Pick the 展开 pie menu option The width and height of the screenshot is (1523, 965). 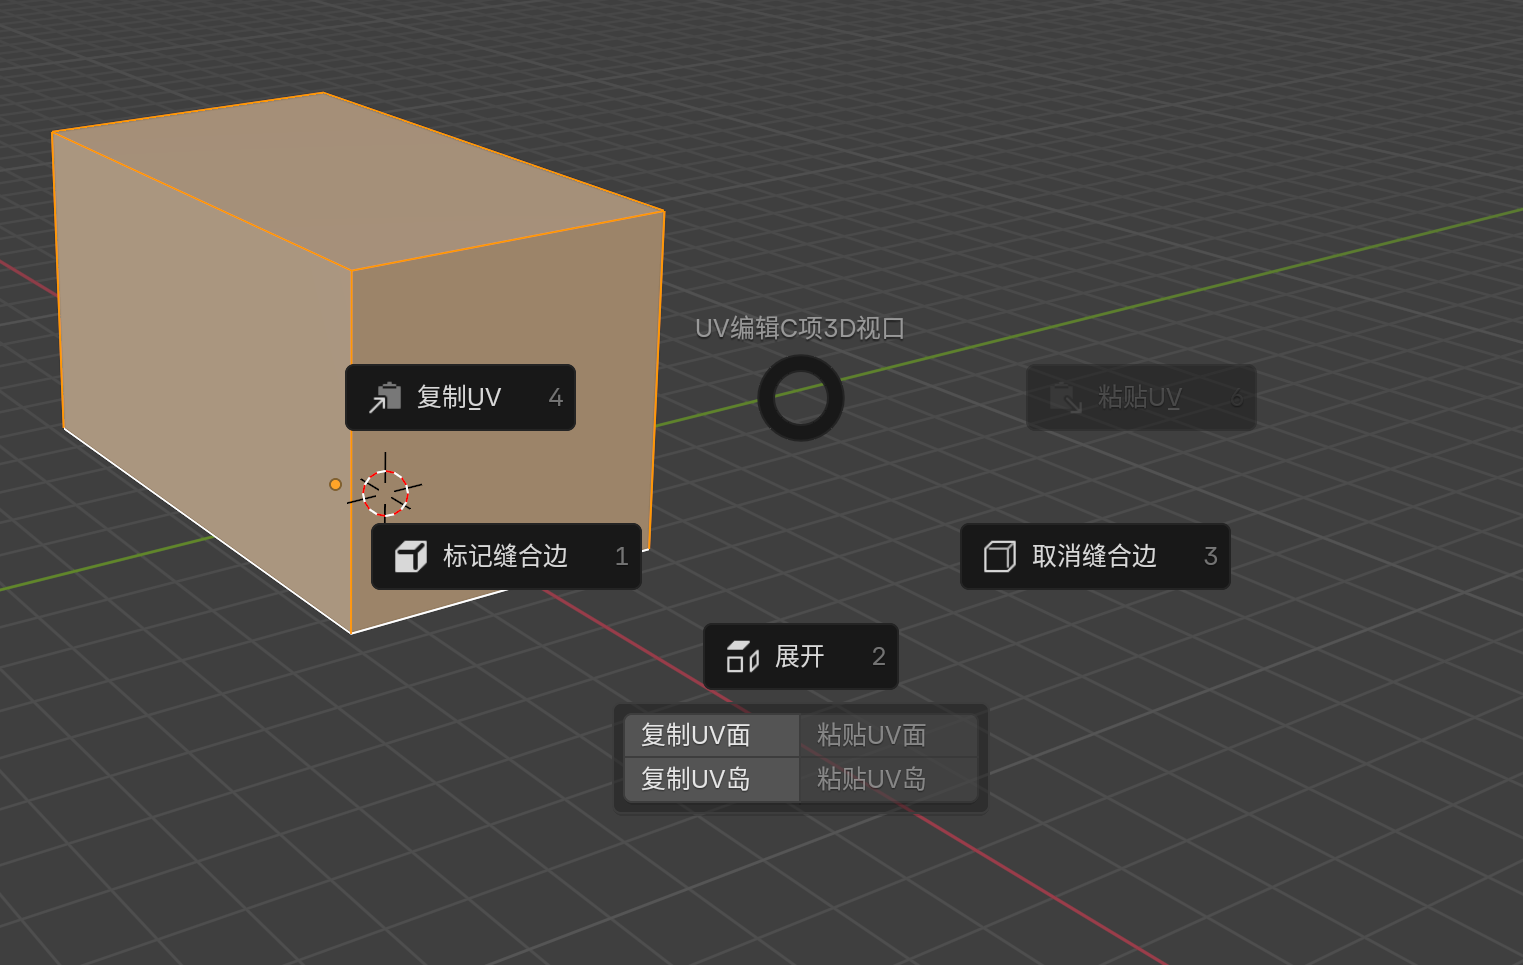(x=800, y=657)
